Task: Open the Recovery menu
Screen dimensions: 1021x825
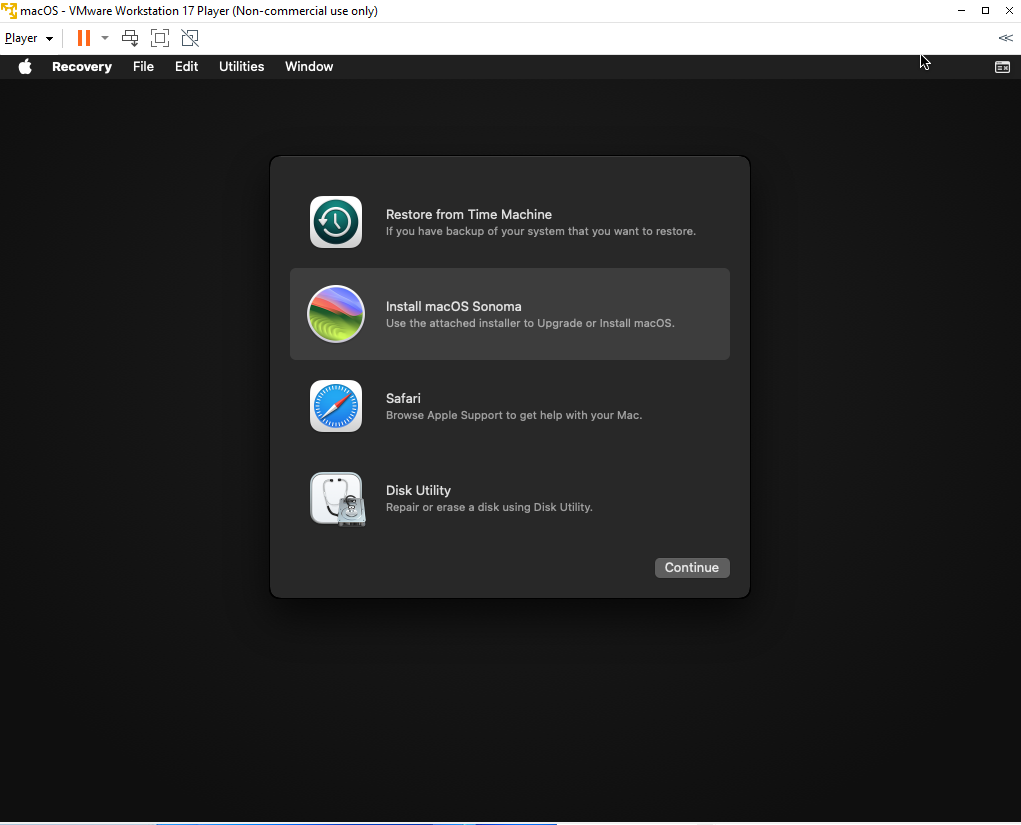Action: point(82,67)
